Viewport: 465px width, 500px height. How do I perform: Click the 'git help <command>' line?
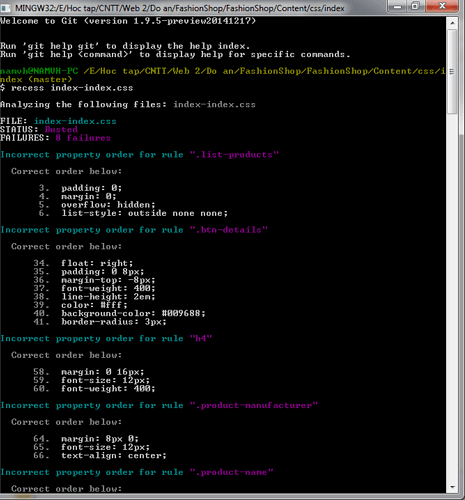point(175,54)
